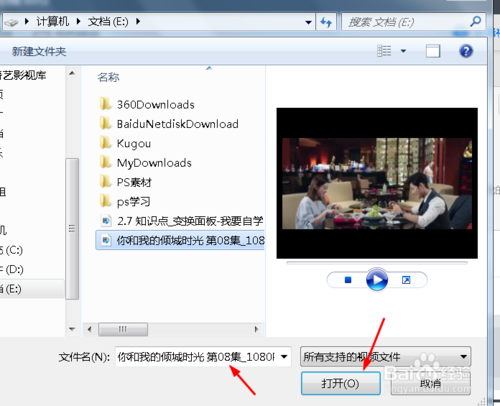Screen dimensions: 500x406
Task: Click the New Folder (新建文件夹) button
Action: [39, 51]
